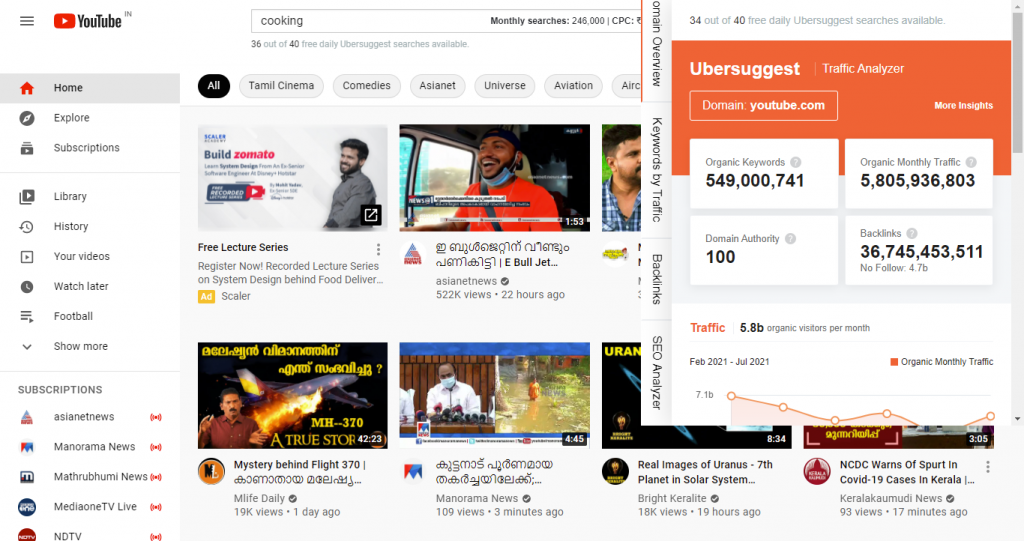Select the Comedies filter chip
Viewport: 1024px width, 541px height.
pyautogui.click(x=366, y=86)
